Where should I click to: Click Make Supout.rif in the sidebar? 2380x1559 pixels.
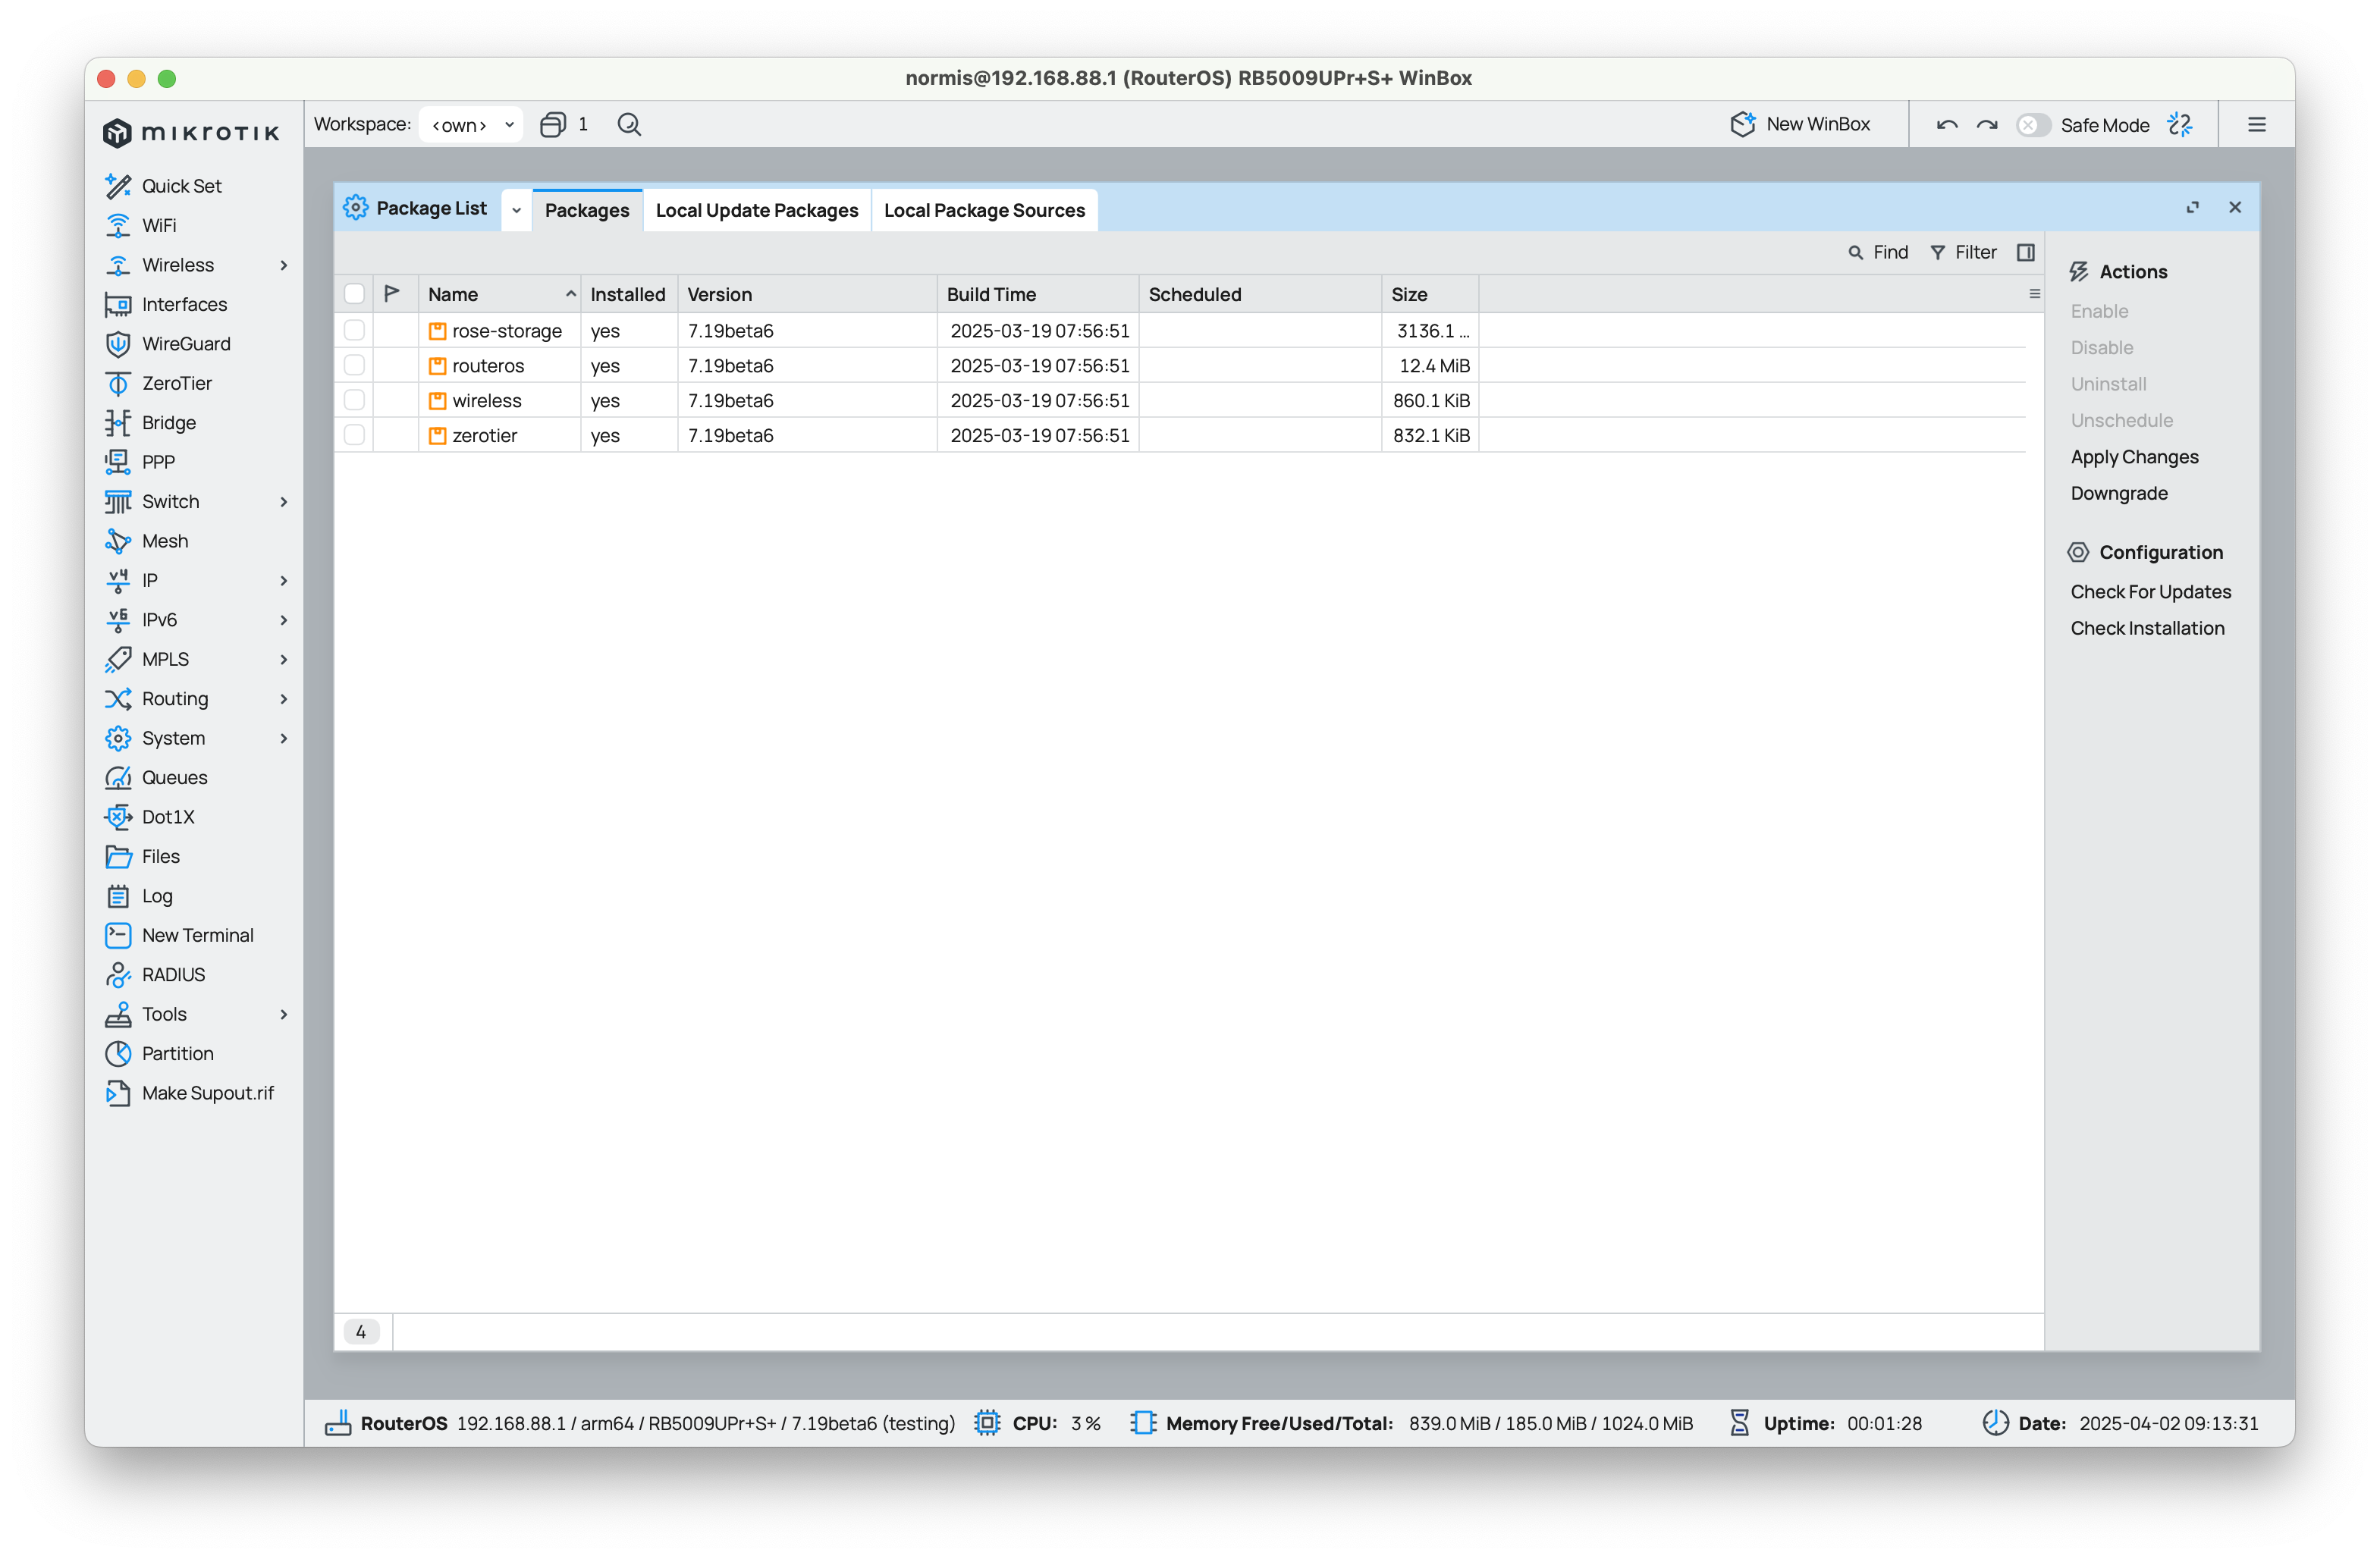coord(207,1093)
